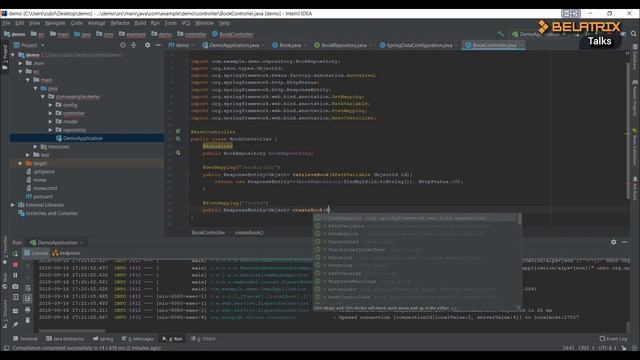Image resolution: width=640 pixels, height=360 pixels.
Task: Toggle Bean Validation right-side tool tab
Action: [x=635, y=148]
